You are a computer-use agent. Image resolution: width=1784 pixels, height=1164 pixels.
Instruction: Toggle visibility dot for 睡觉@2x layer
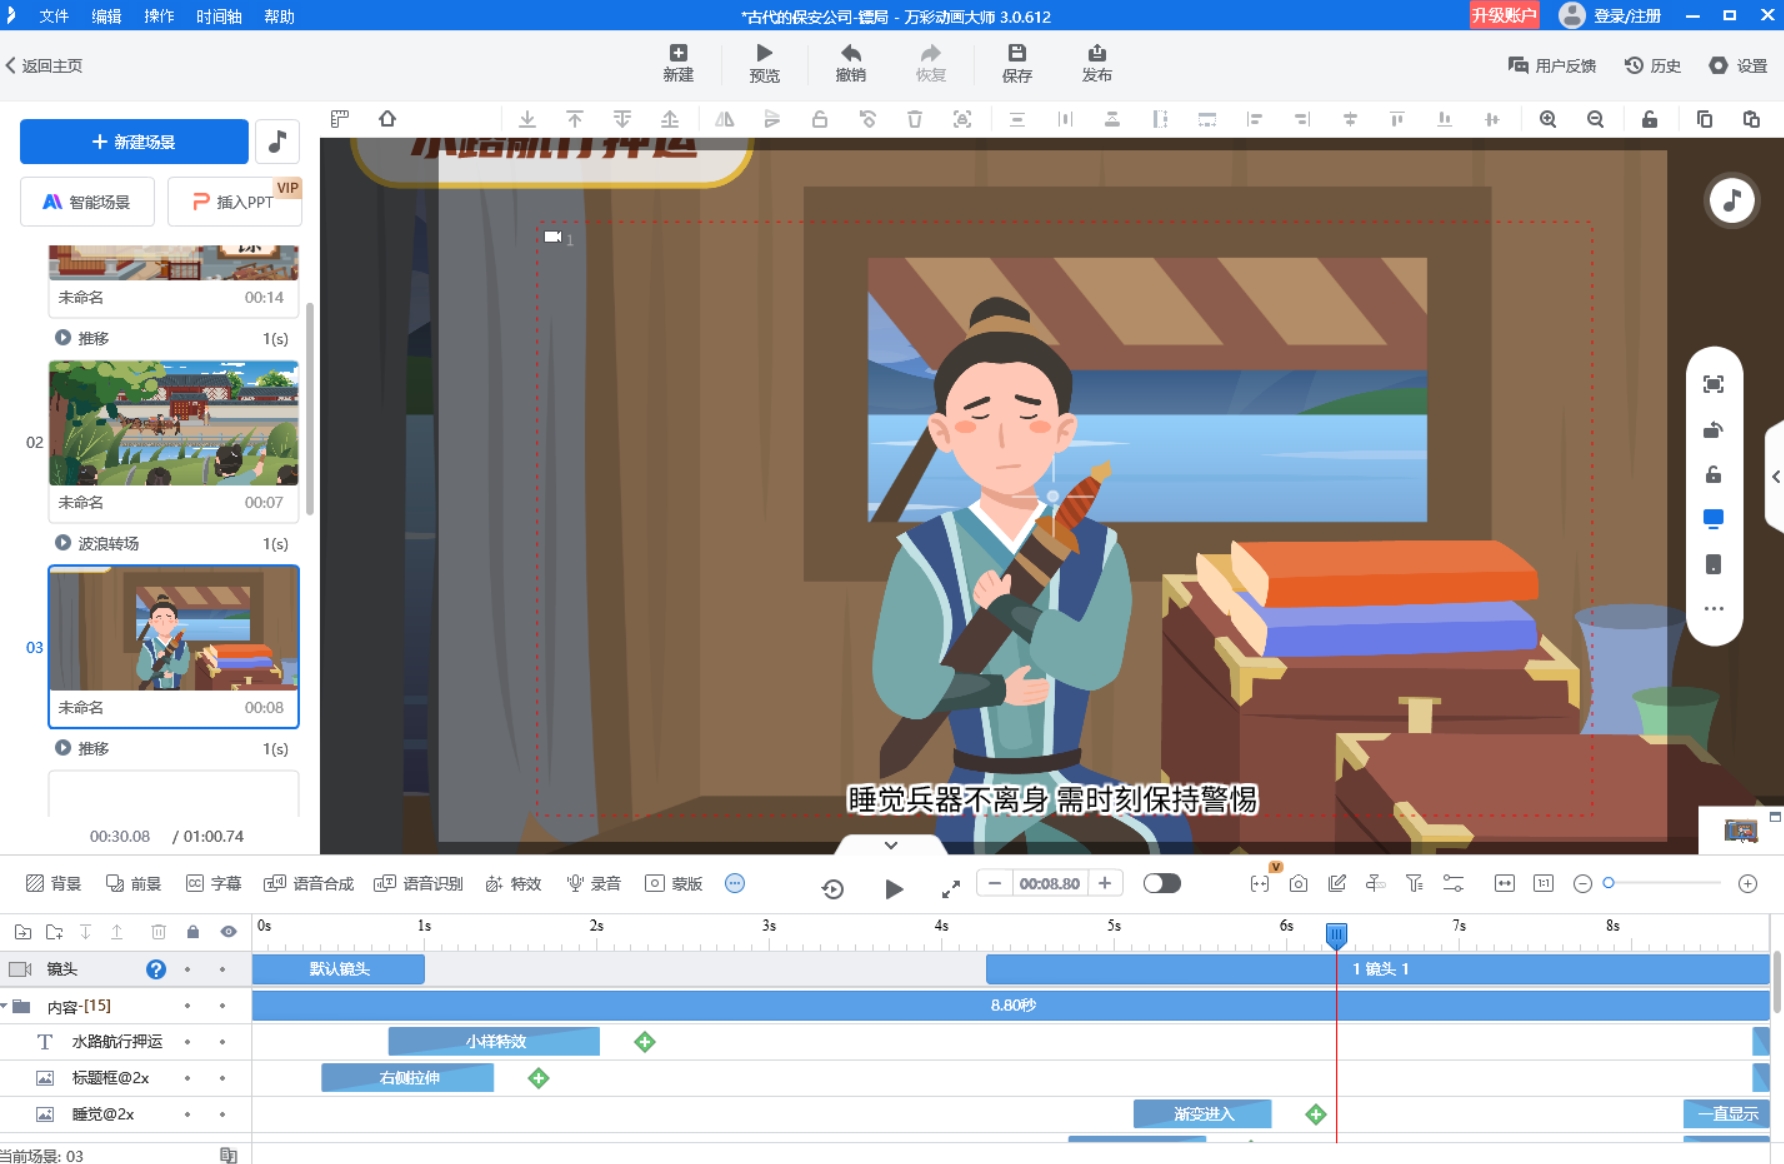click(222, 1114)
